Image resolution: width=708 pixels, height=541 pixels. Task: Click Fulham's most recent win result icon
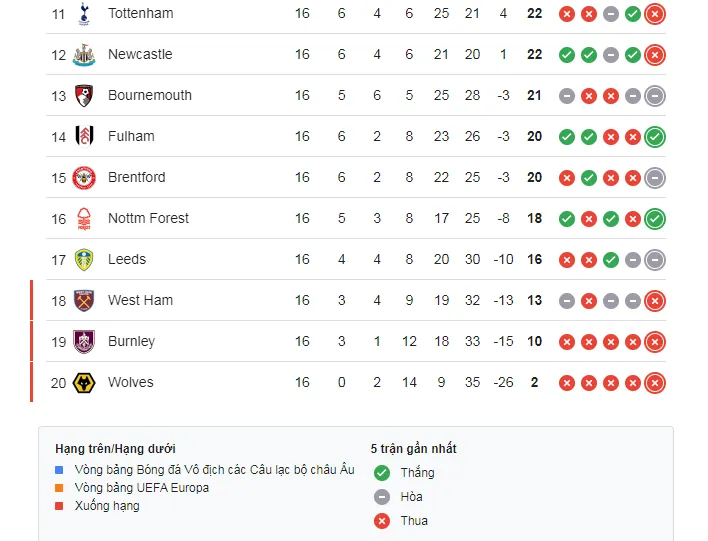pos(655,136)
